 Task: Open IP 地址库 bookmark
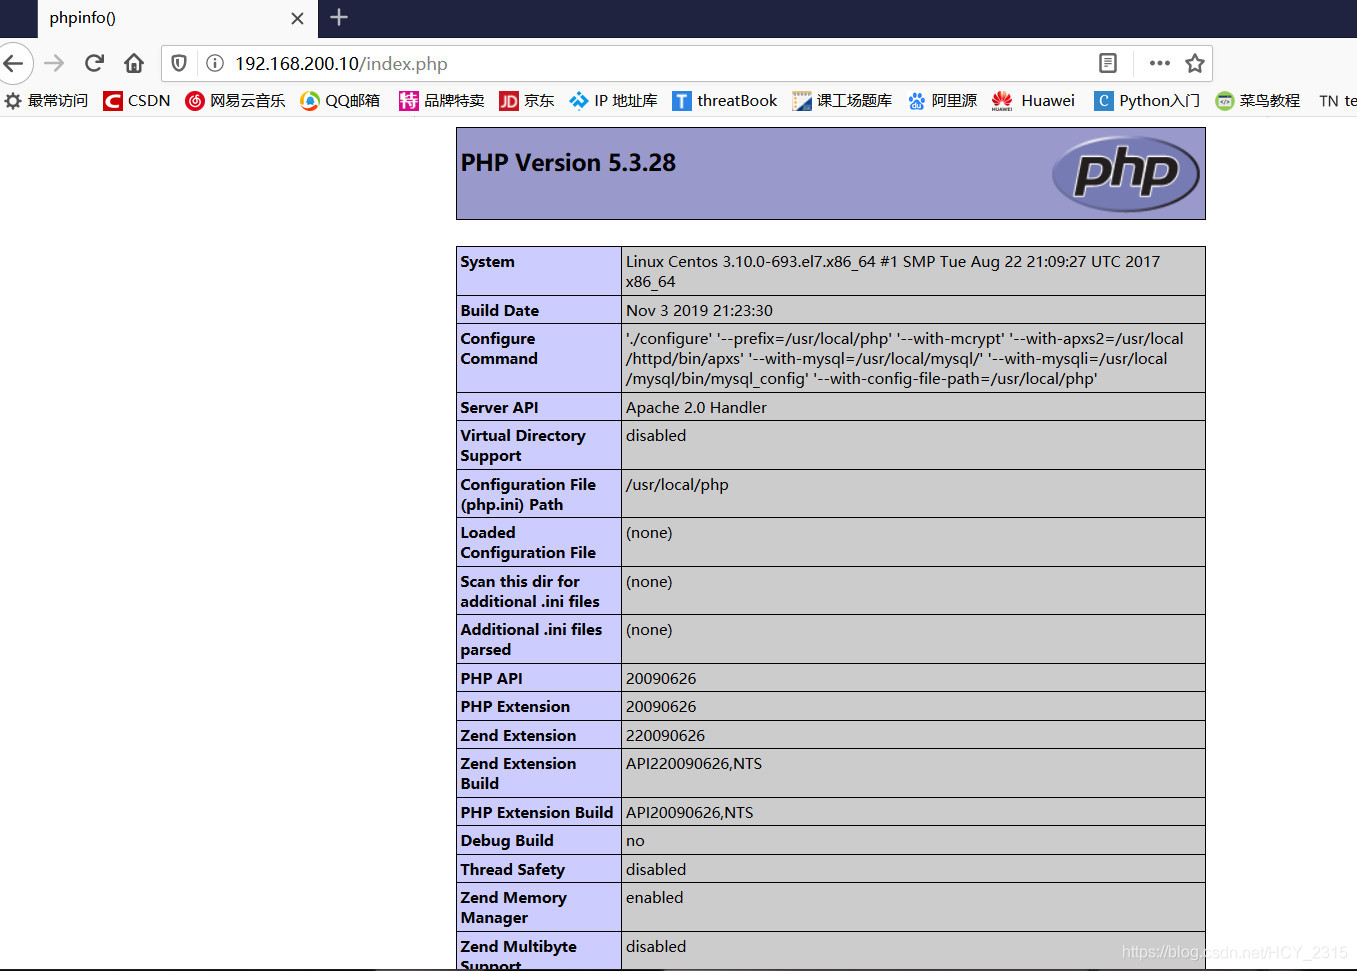click(x=614, y=100)
